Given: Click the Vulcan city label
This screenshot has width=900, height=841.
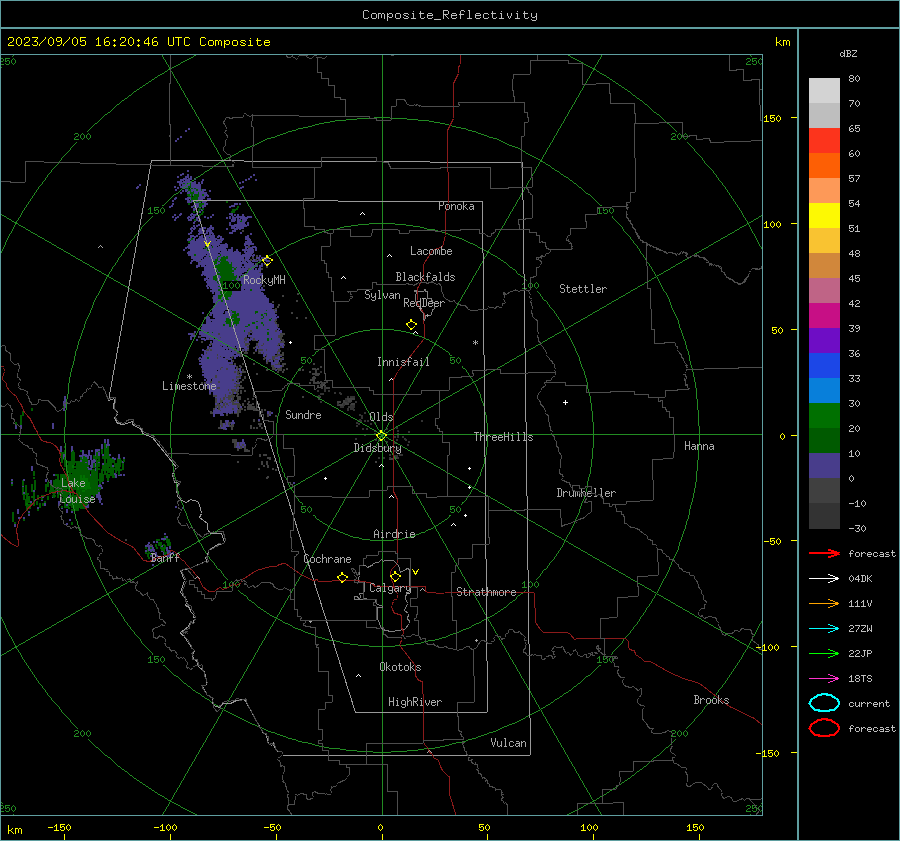Looking at the screenshot, I should pos(508,743).
